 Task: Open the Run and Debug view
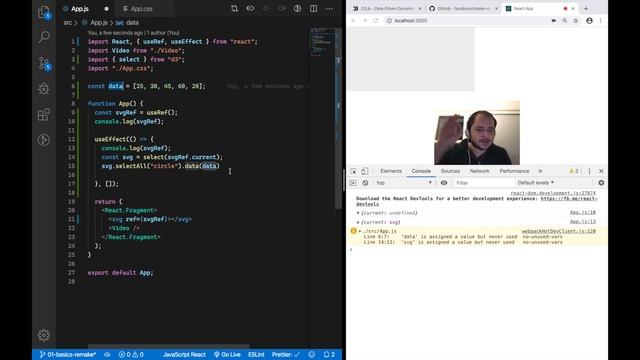(44, 88)
